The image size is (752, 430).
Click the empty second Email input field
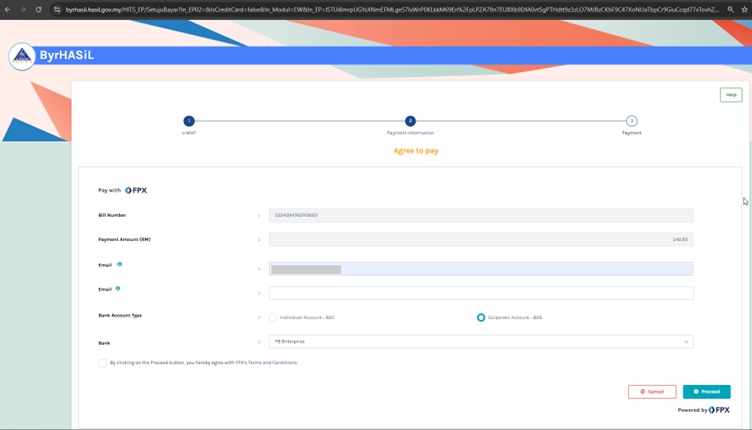tap(480, 293)
